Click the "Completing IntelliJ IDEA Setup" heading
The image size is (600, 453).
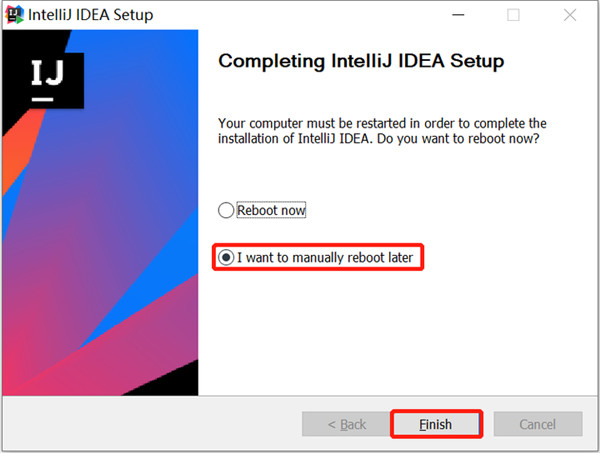(x=361, y=61)
